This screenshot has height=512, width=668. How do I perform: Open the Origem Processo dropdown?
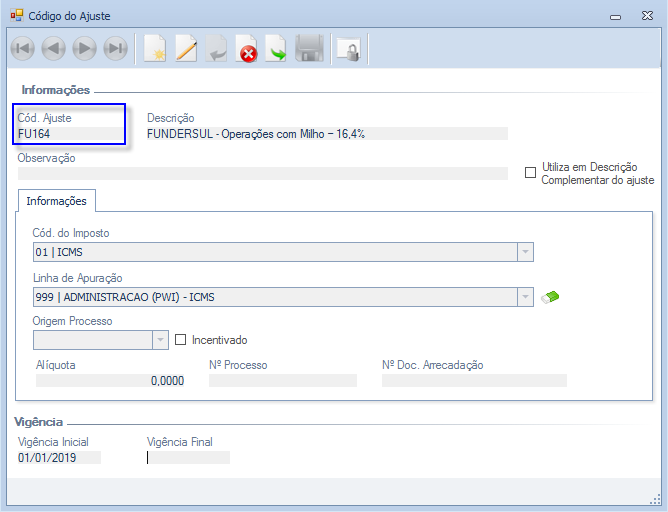160,340
